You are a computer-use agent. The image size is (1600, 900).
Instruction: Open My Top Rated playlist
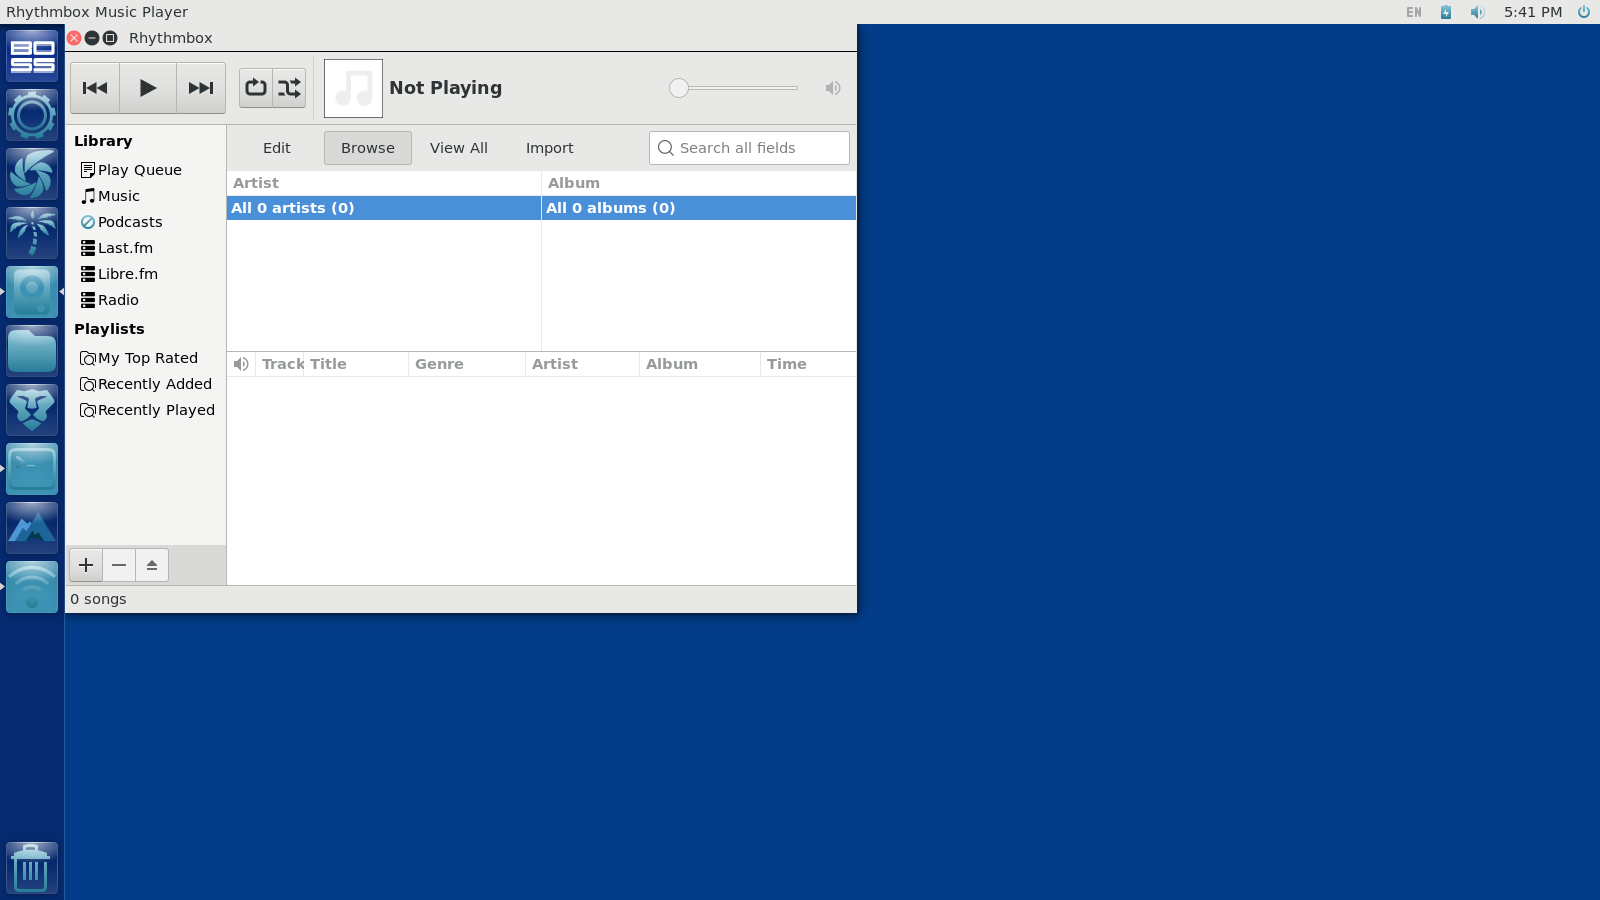click(x=146, y=358)
